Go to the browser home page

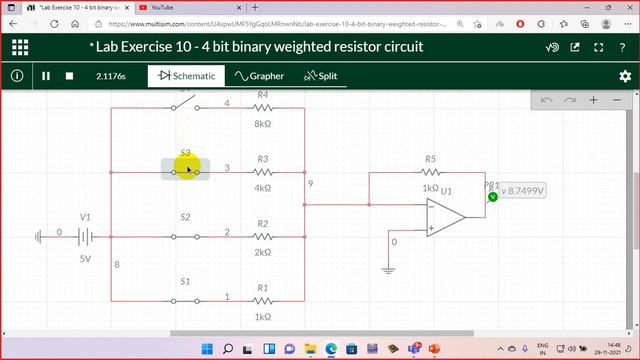(x=75, y=24)
